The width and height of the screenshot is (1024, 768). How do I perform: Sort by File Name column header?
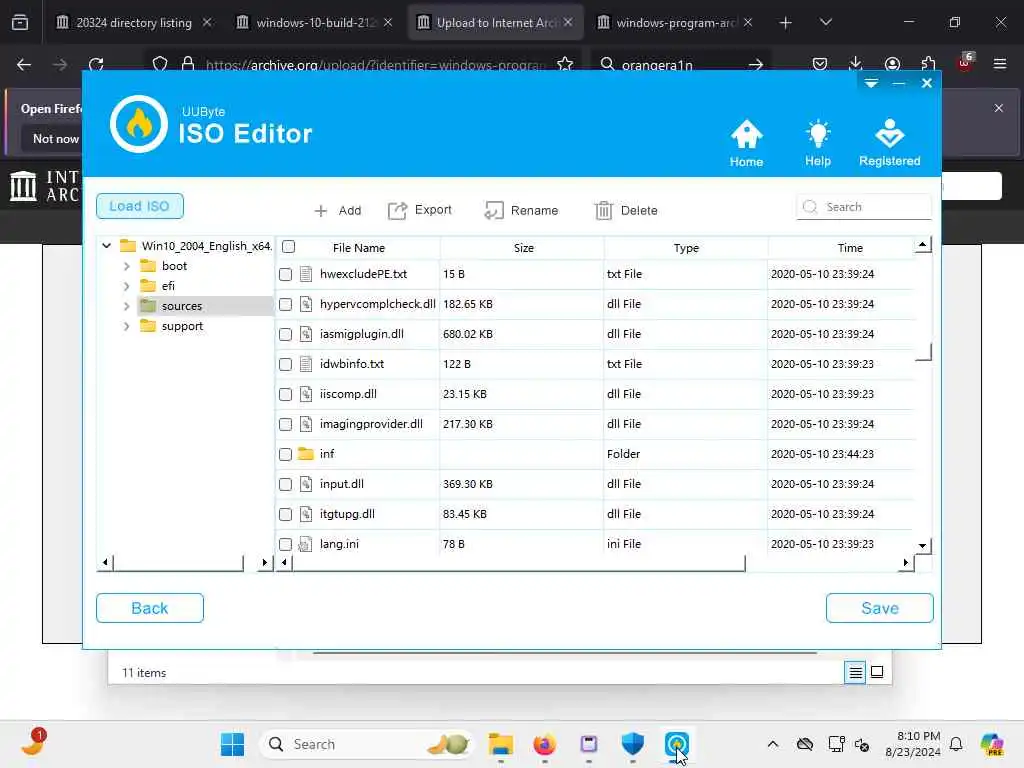[x=359, y=248]
